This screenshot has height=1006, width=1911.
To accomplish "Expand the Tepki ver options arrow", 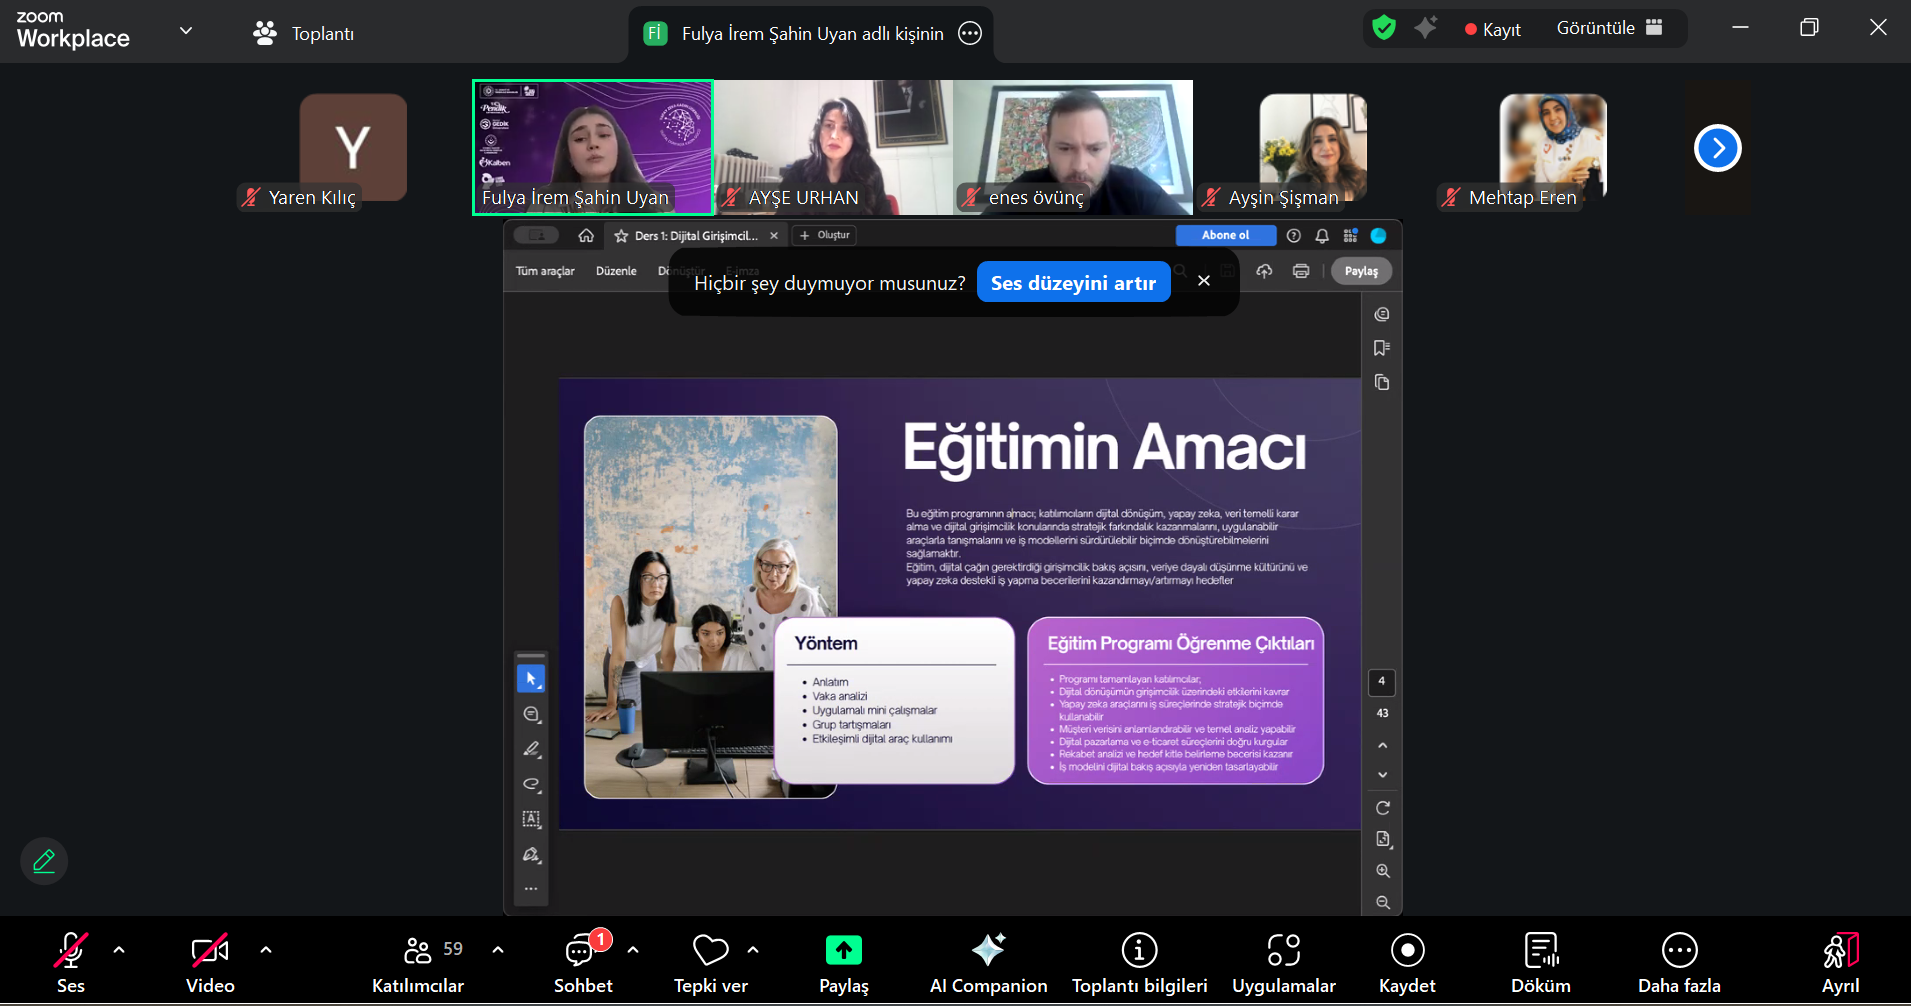I will [753, 950].
